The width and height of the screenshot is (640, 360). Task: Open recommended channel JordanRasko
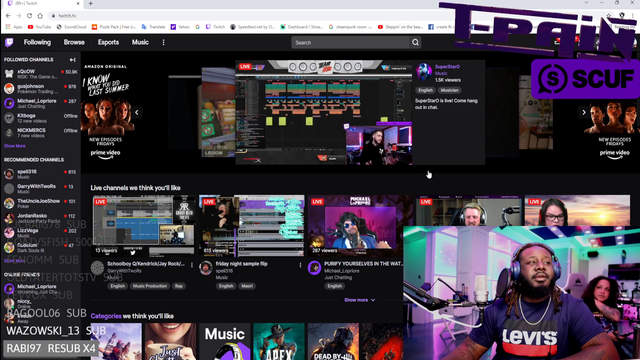pyautogui.click(x=40, y=218)
